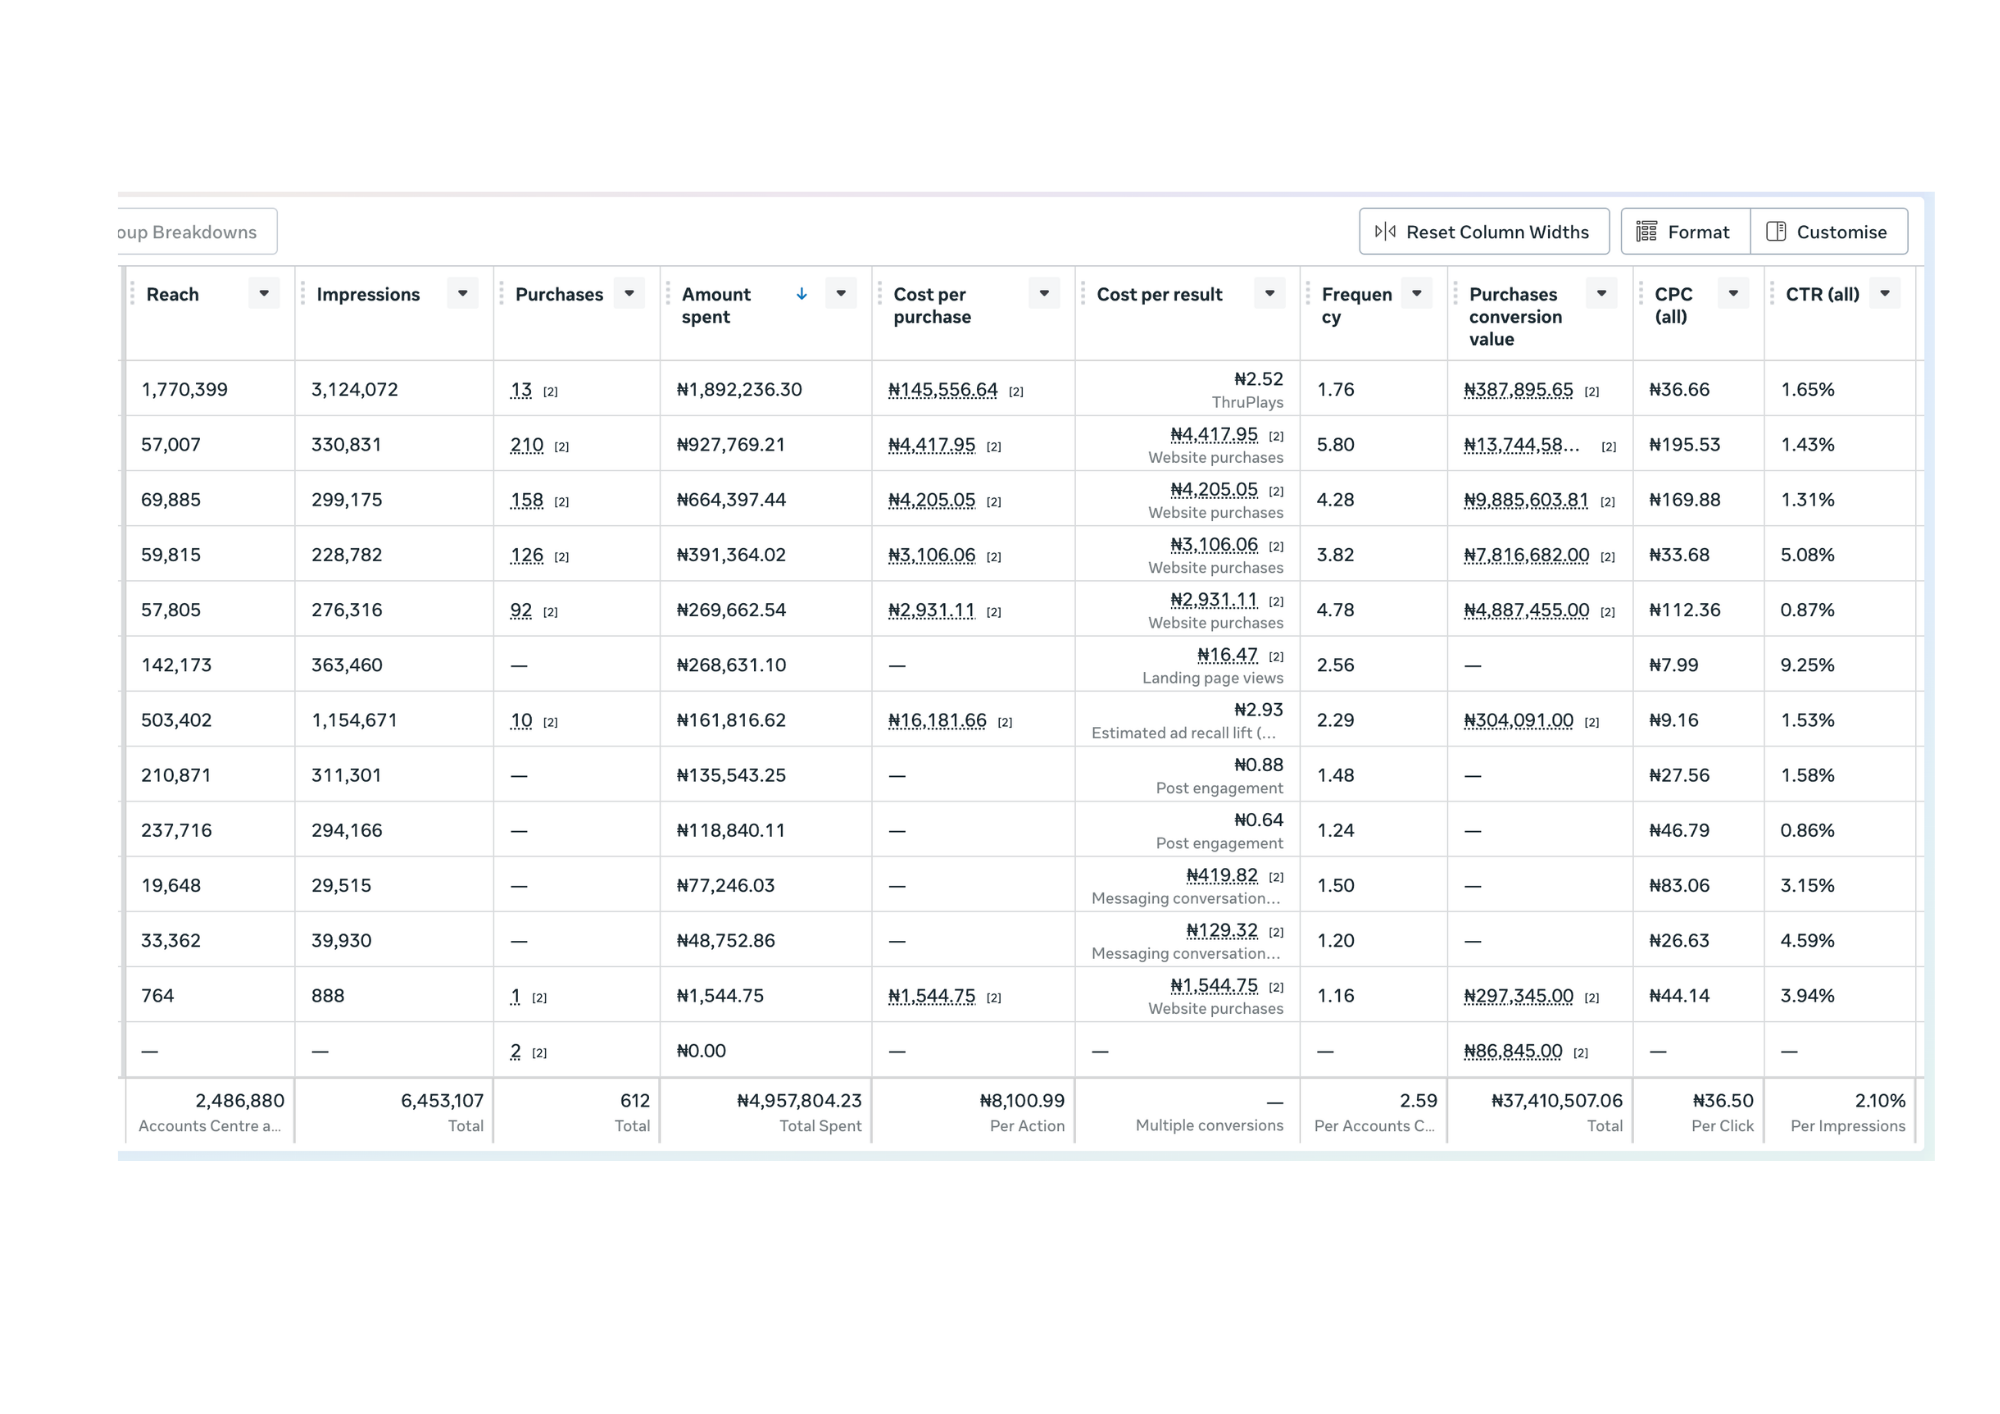Viewport: 2000px width, 1414px height.
Task: Open the ₦7,816,682.00 conversion value link
Action: [x=1526, y=555]
